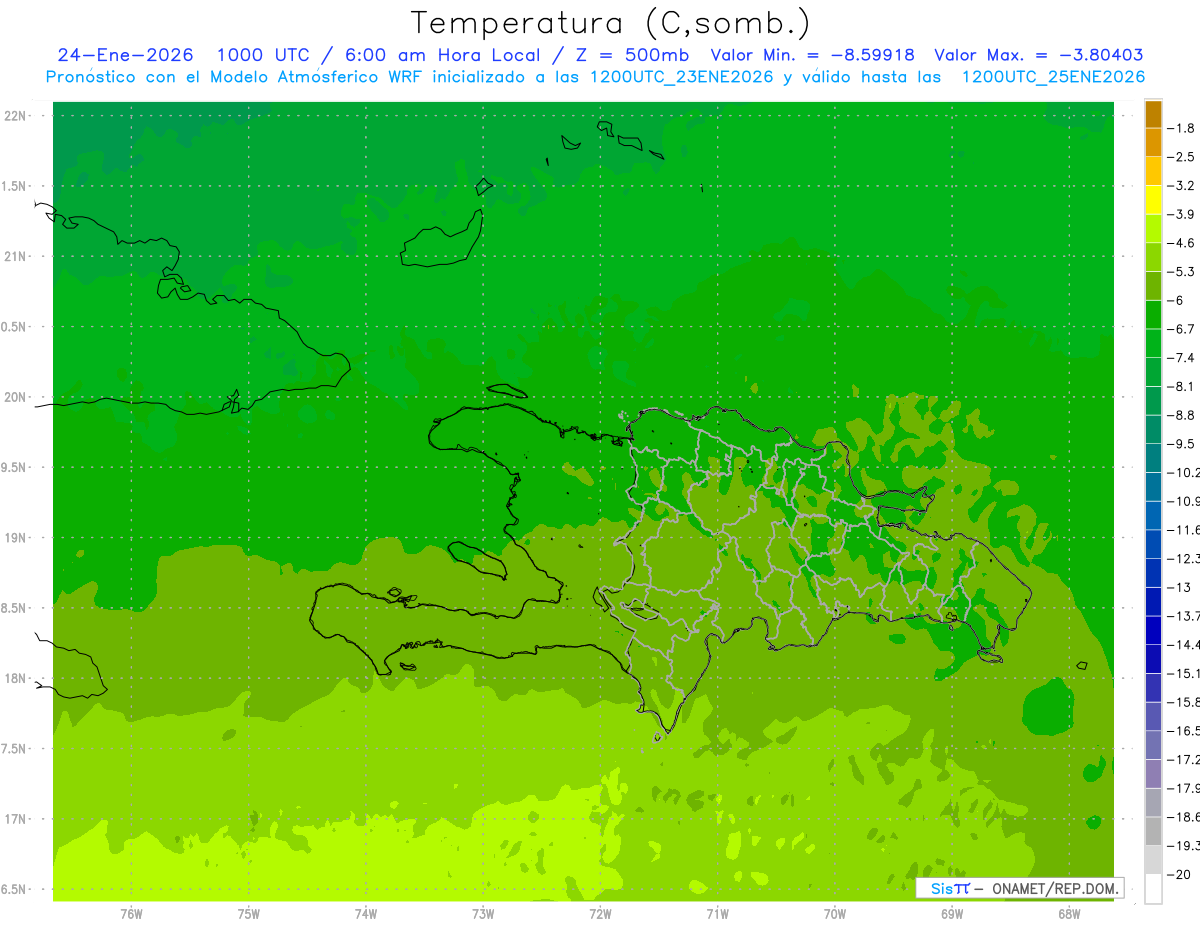This screenshot has height=927, width=1200.
Task: Click 'Valor Max. = -3.80403' text
Action: coord(1039,55)
